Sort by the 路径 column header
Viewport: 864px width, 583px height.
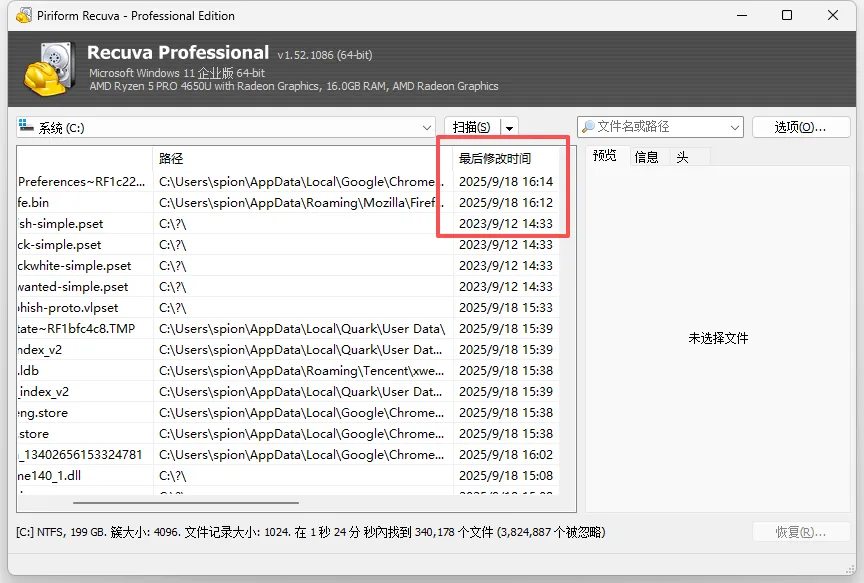tap(303, 159)
